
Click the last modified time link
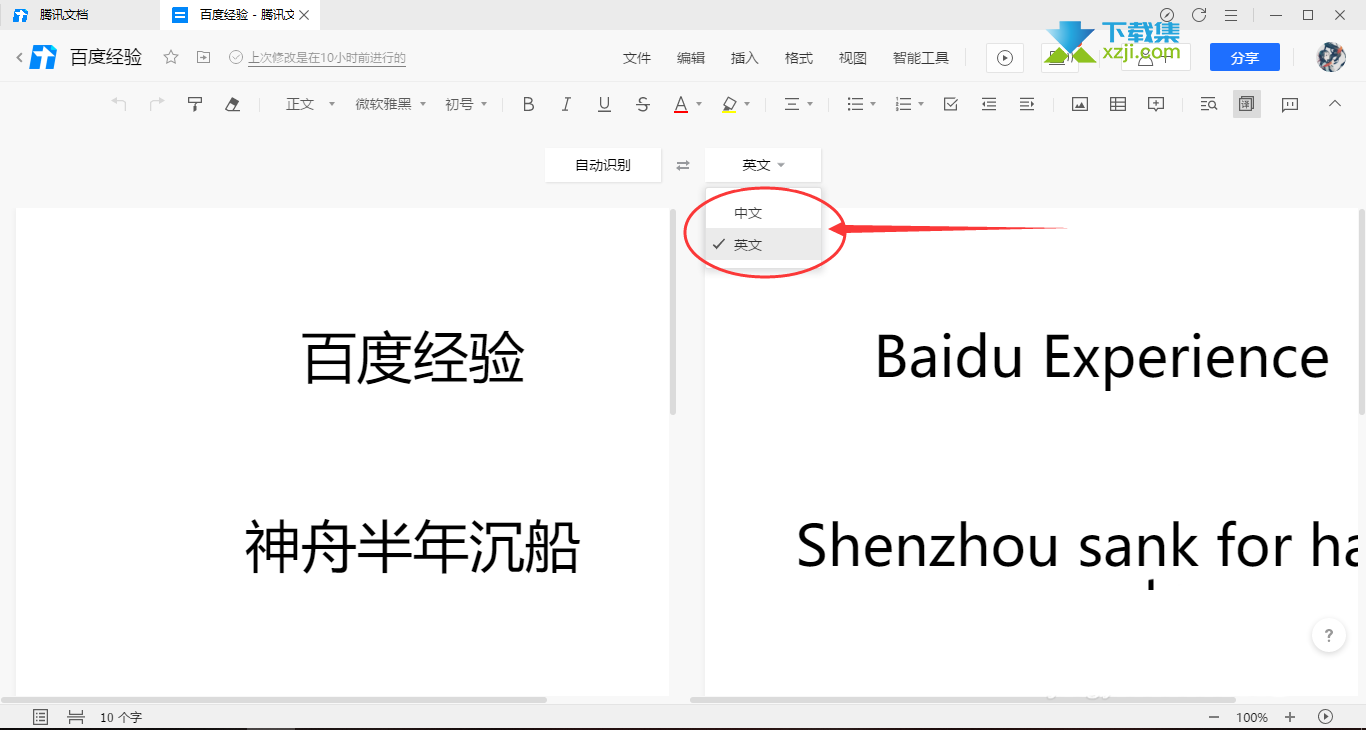[x=327, y=58]
